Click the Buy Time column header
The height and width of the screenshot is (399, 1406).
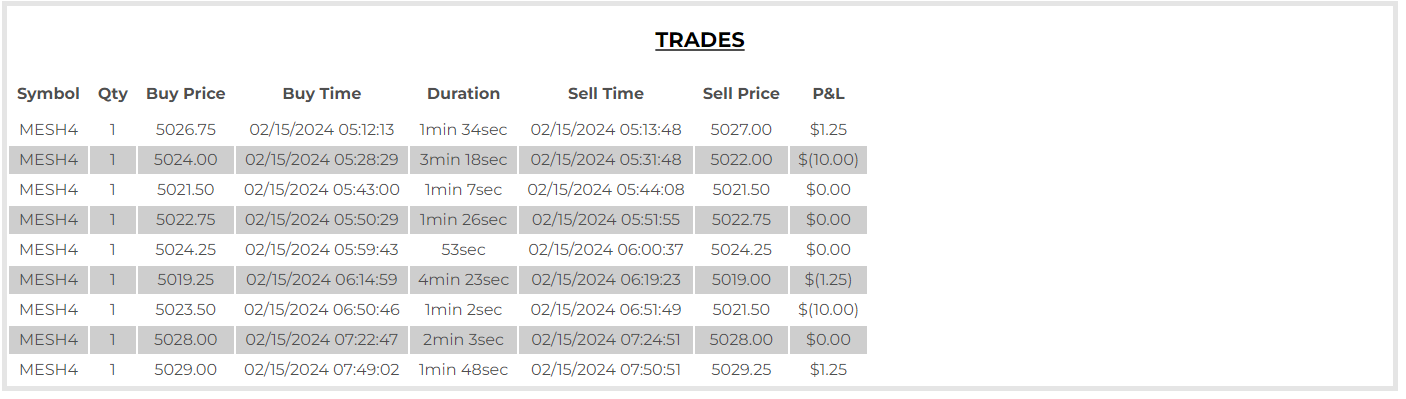pyautogui.click(x=322, y=94)
